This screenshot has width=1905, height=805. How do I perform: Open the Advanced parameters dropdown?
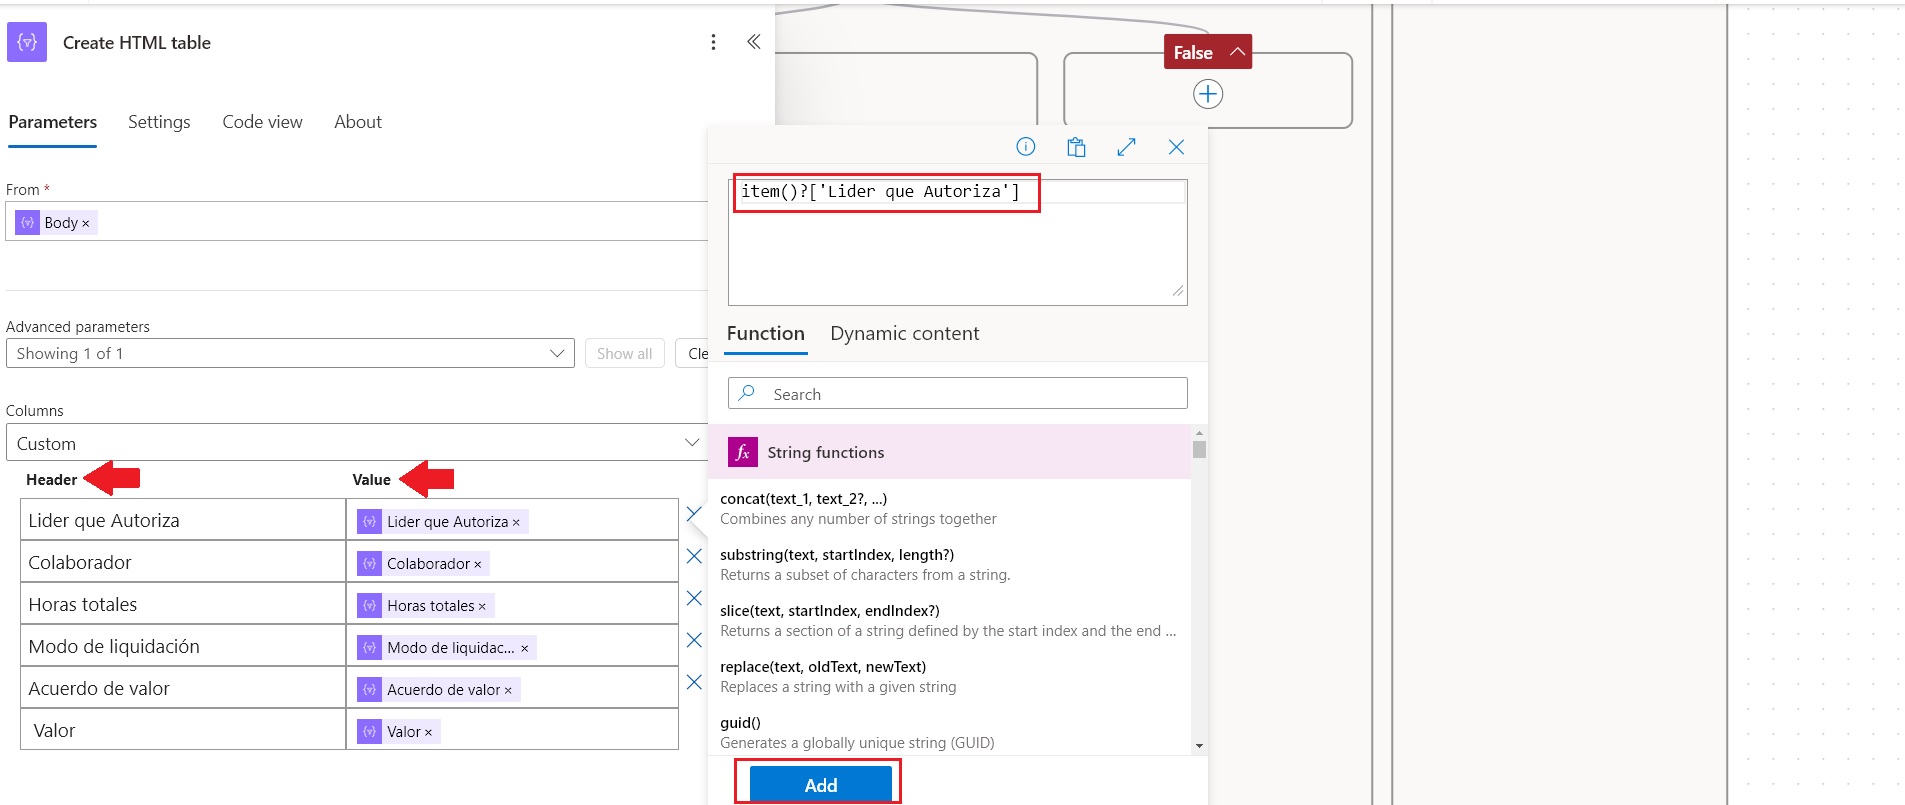(x=290, y=354)
